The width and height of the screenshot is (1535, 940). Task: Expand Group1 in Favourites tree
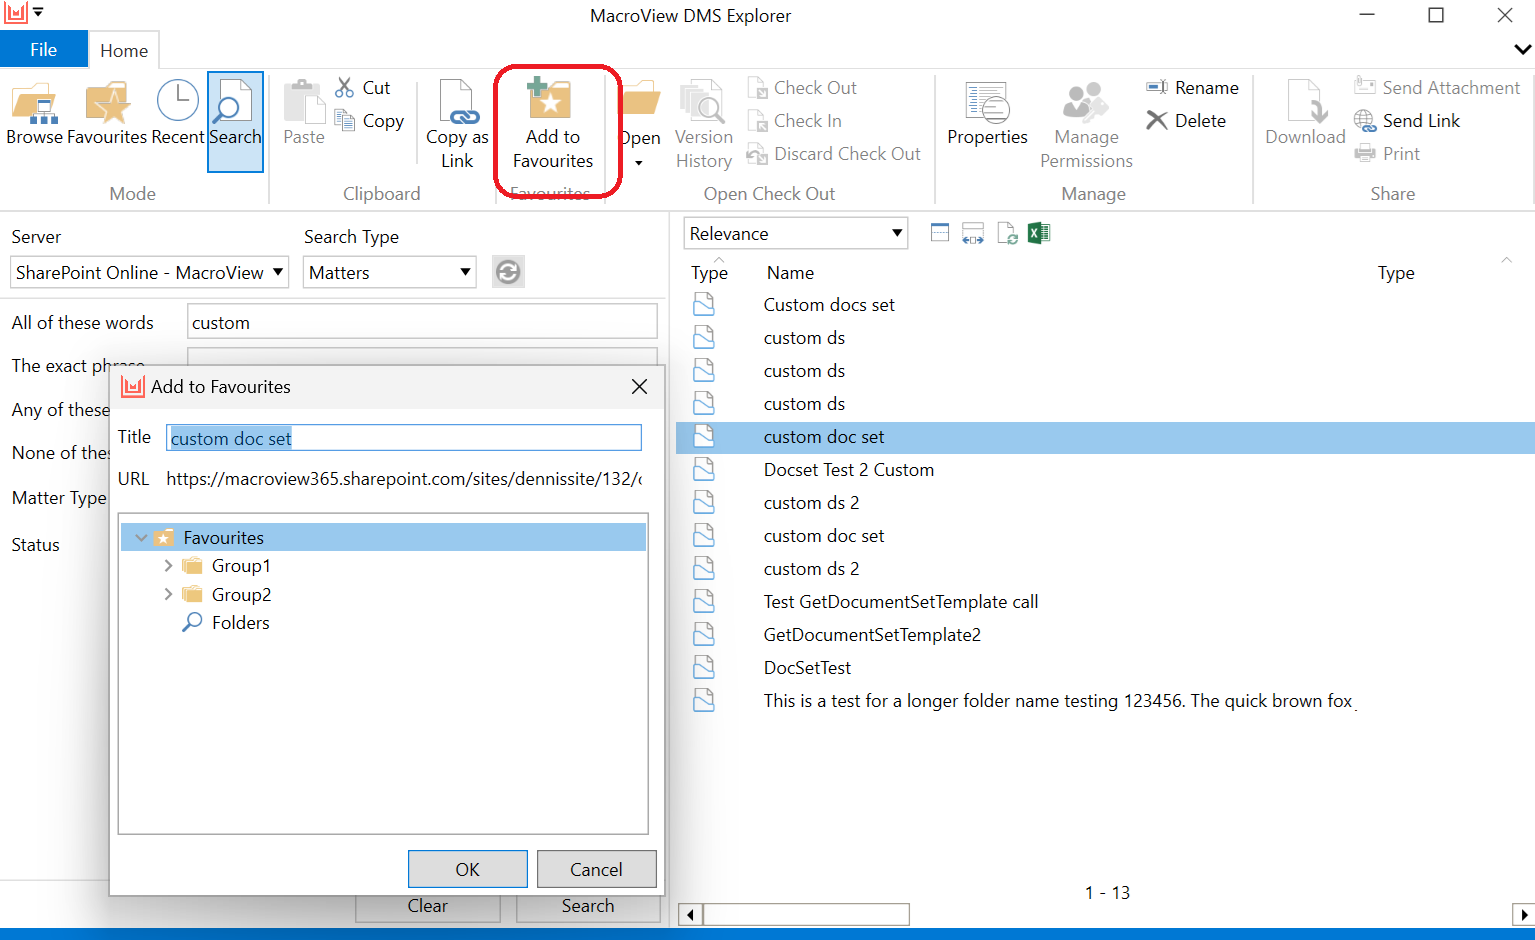point(168,566)
